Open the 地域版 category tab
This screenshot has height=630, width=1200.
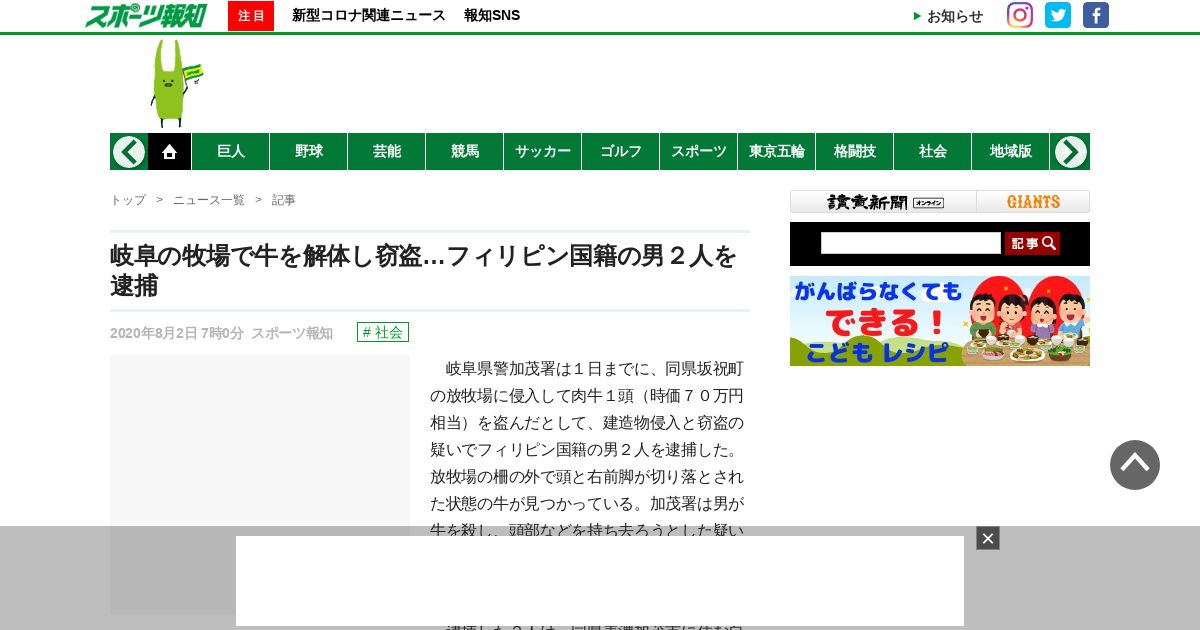1011,152
